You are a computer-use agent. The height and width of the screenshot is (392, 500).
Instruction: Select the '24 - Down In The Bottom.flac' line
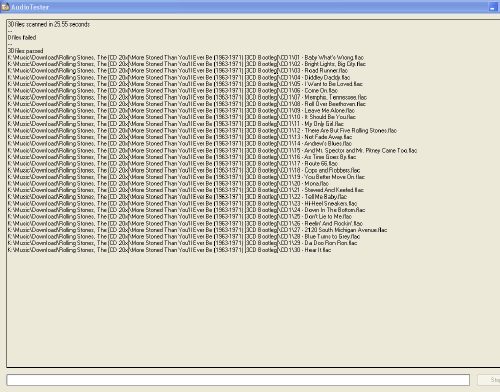tap(187, 210)
